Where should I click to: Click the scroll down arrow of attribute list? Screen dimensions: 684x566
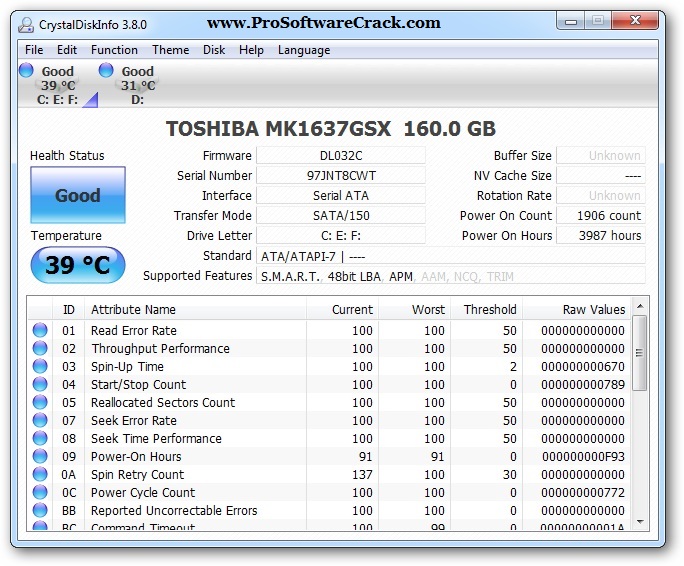click(x=640, y=521)
